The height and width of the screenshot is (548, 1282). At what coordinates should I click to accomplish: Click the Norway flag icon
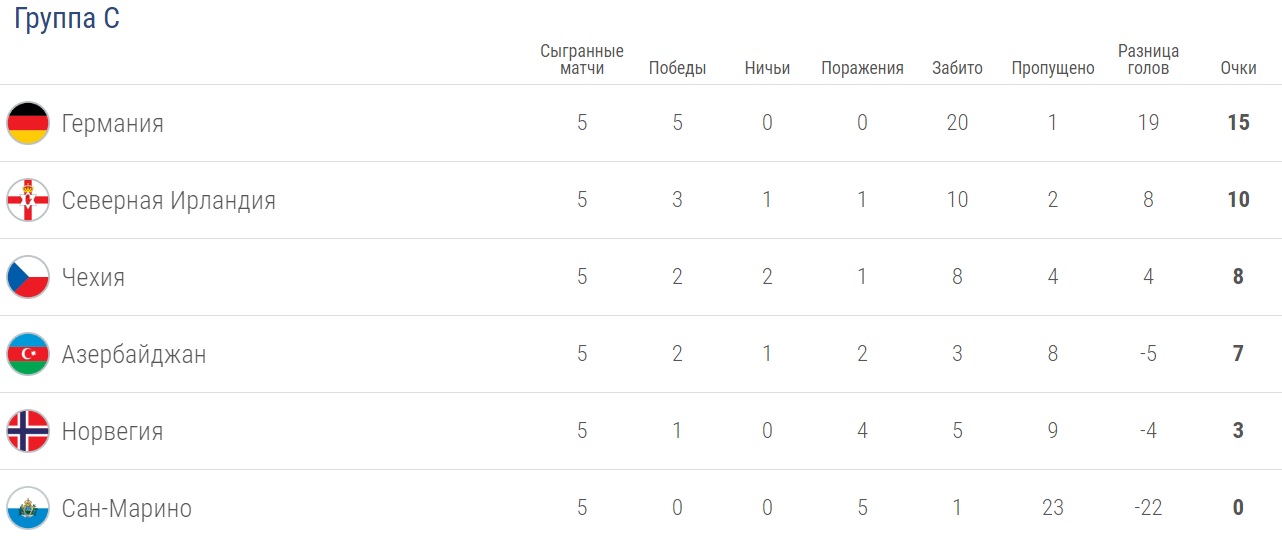pos(28,431)
